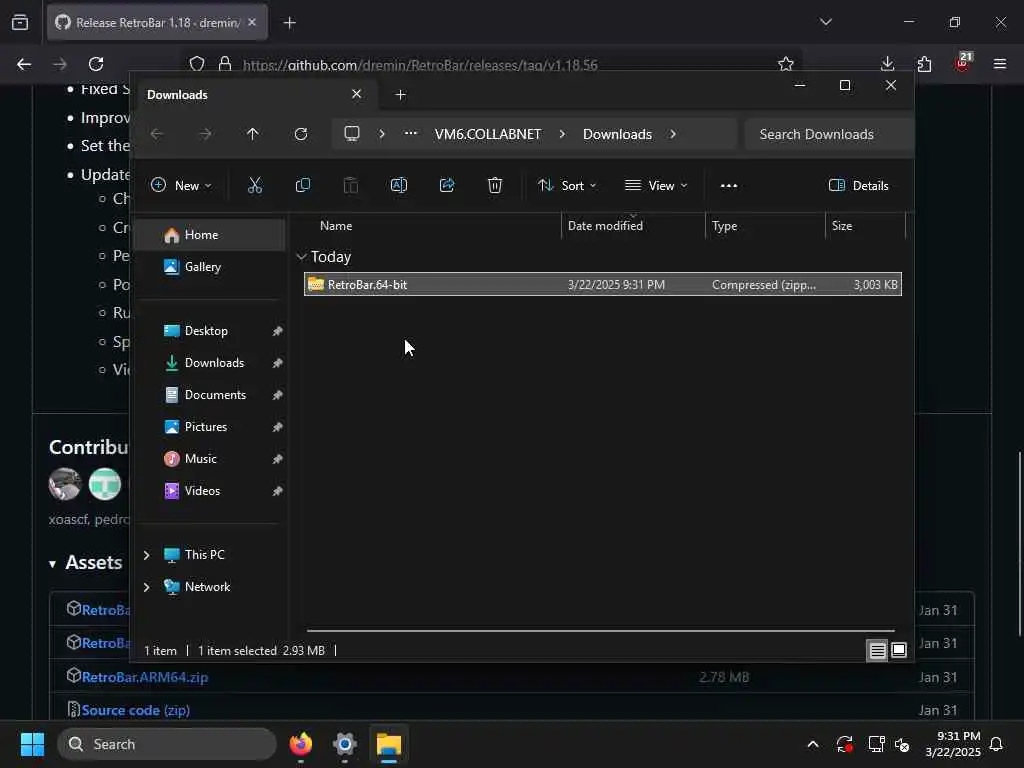Expand the This PC tree node
Image resolution: width=1024 pixels, height=768 pixels.
pos(146,555)
